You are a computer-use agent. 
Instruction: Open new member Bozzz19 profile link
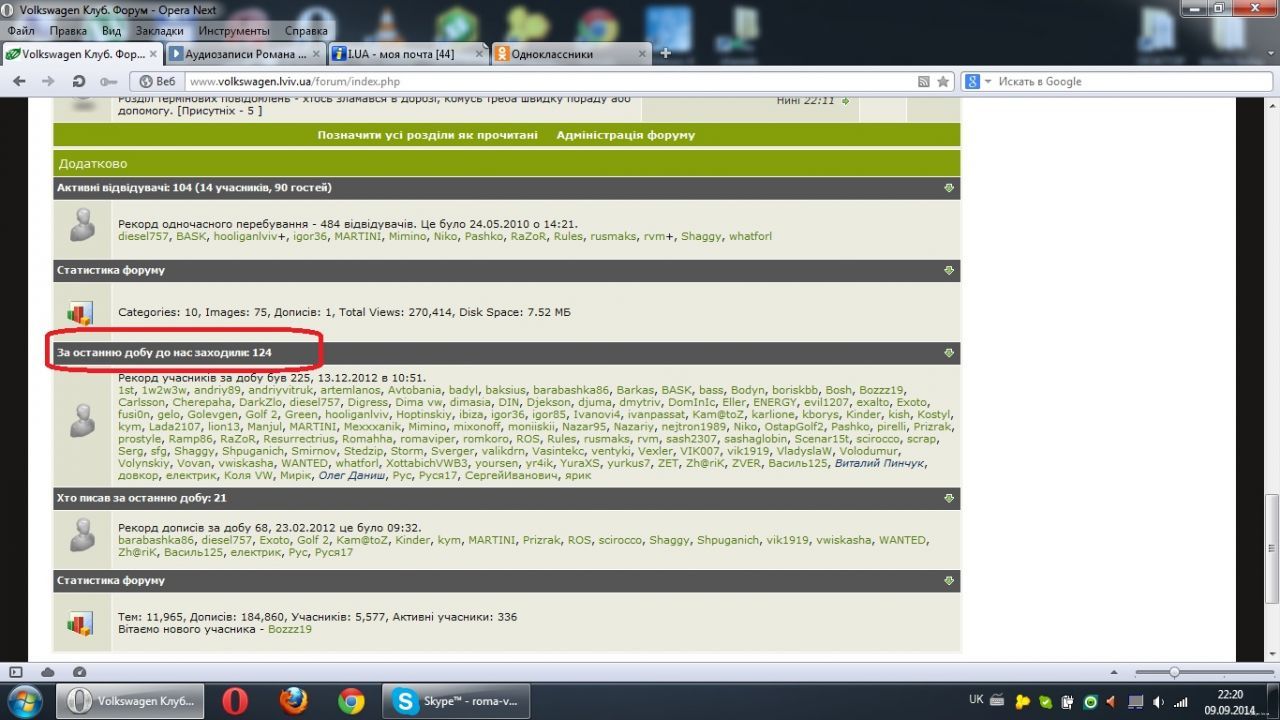pyautogui.click(x=290, y=629)
